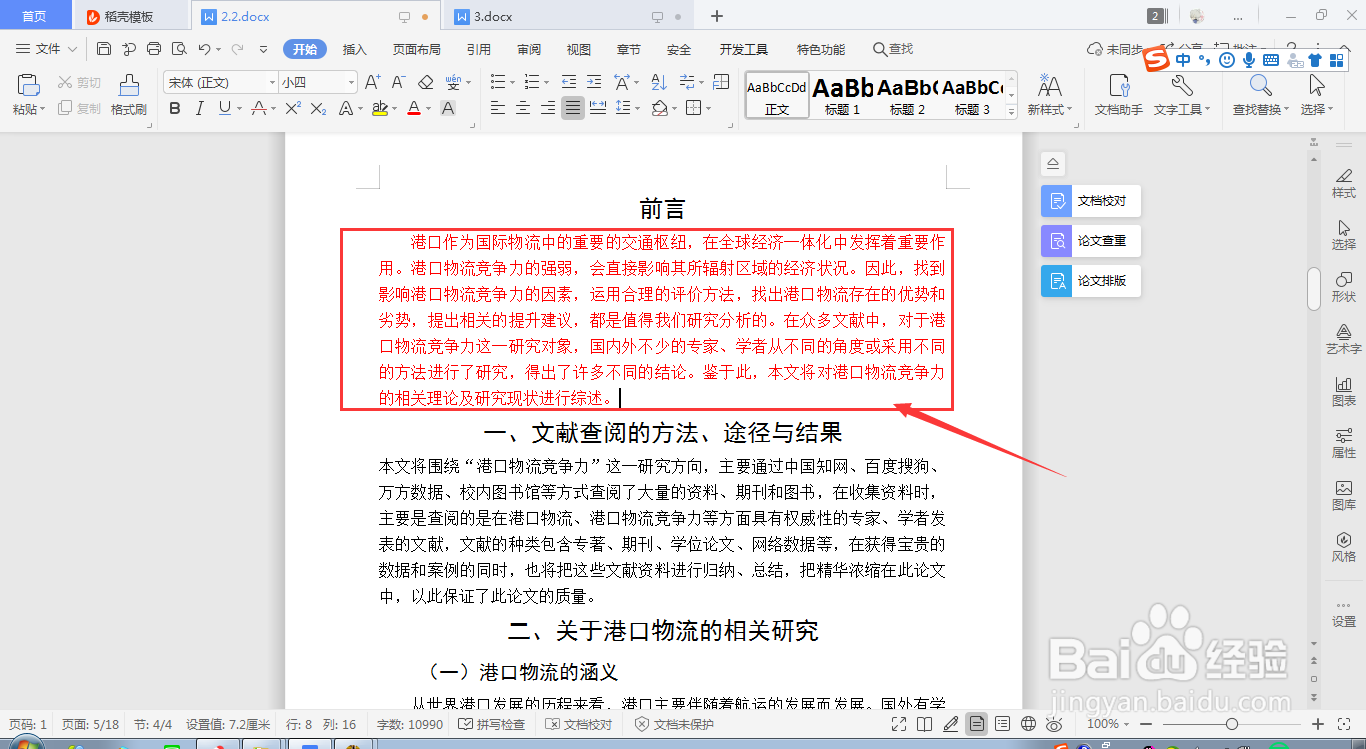
Task: Switch to the 审阅 ribbon tab
Action: click(529, 49)
